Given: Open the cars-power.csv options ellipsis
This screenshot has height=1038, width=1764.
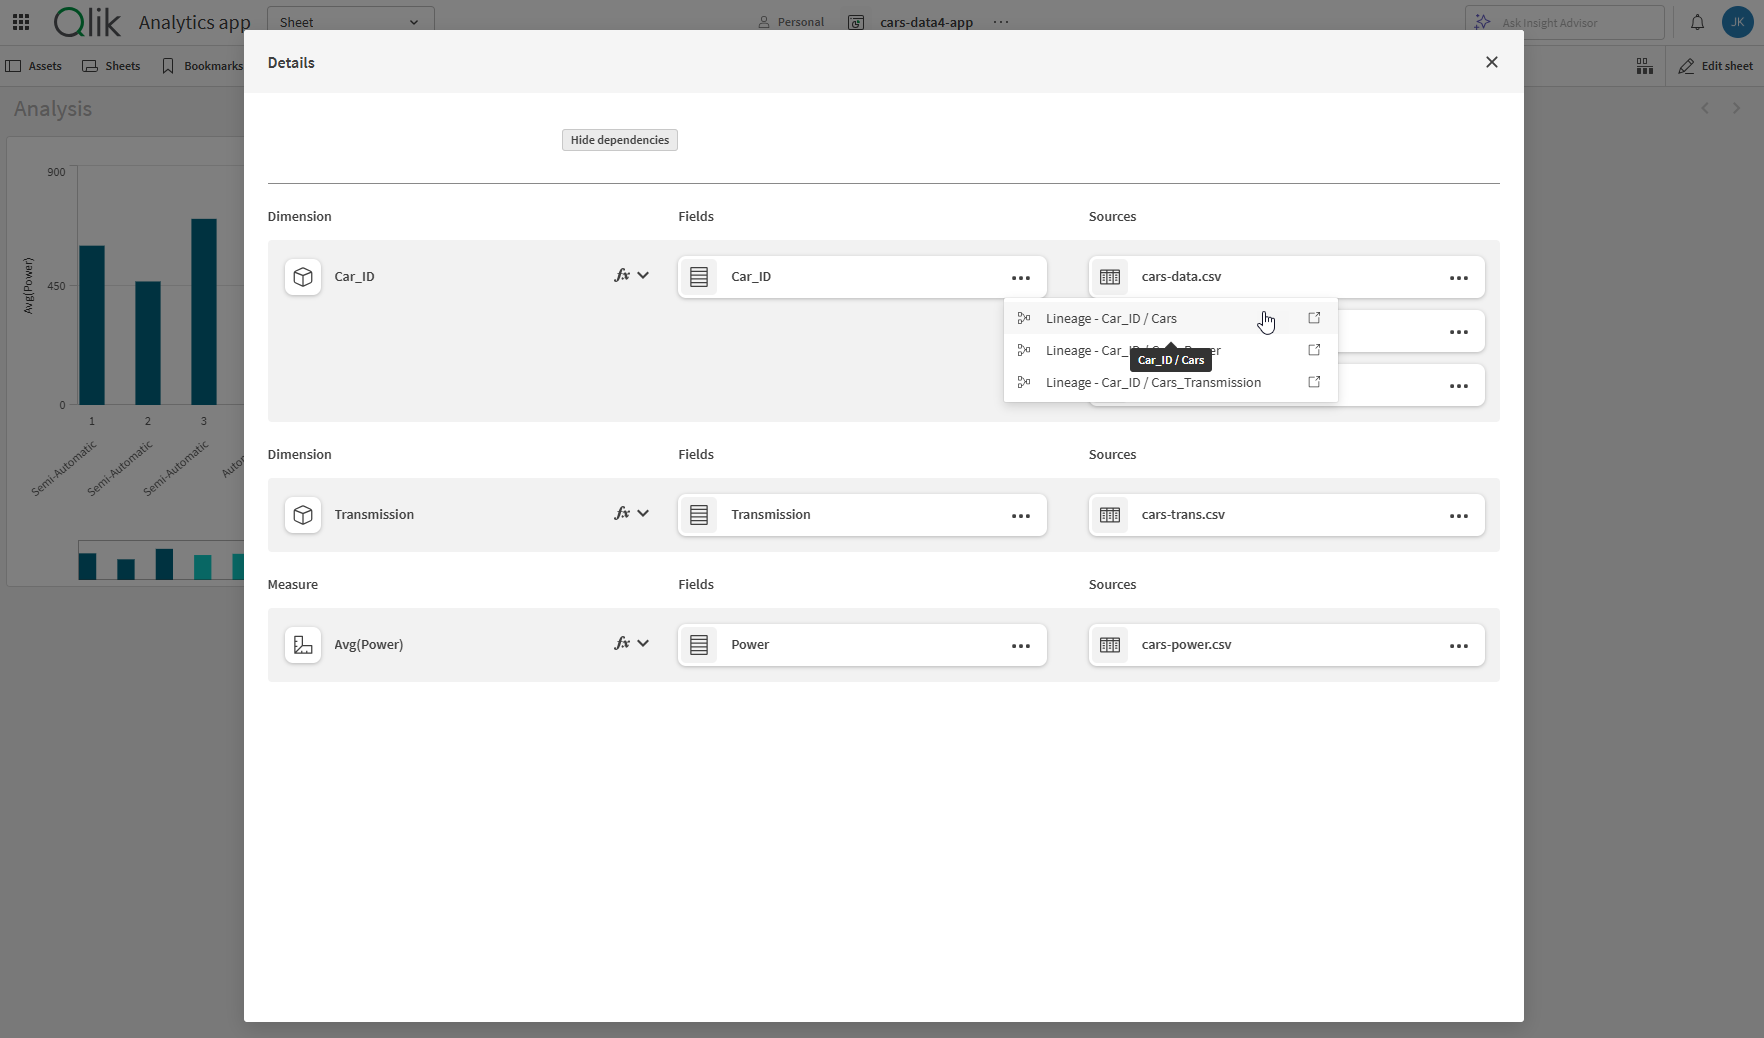Looking at the screenshot, I should (x=1458, y=645).
